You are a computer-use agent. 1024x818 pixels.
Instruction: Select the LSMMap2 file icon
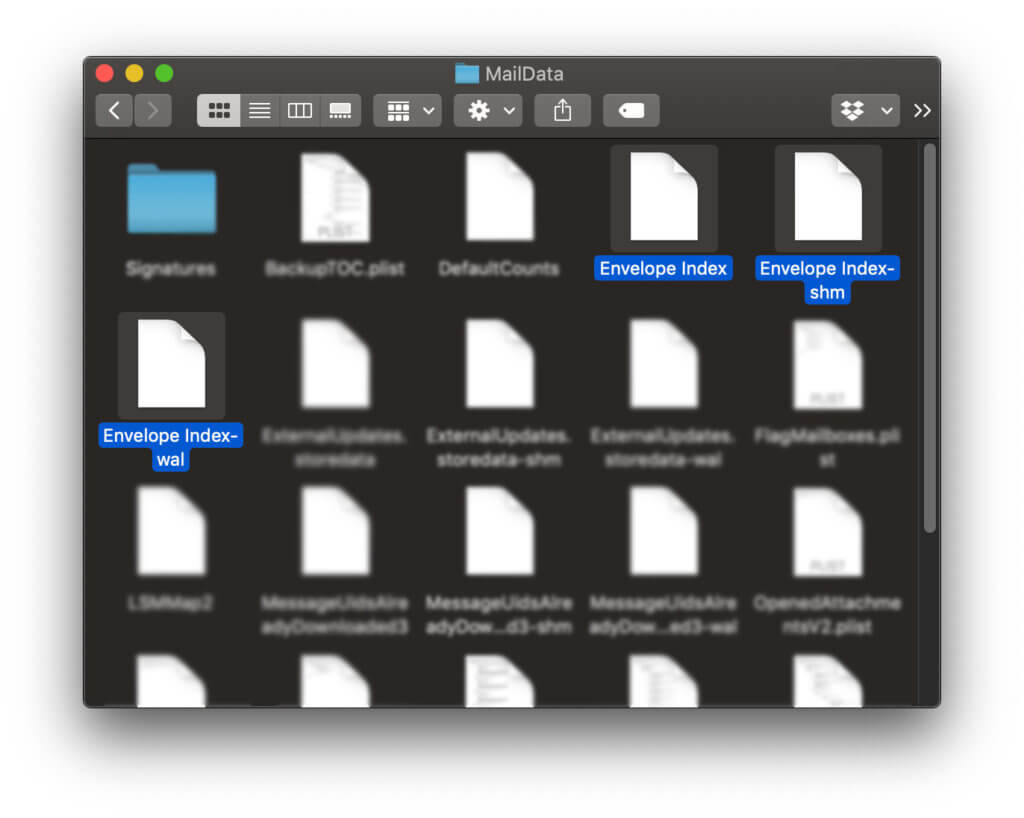pos(172,531)
